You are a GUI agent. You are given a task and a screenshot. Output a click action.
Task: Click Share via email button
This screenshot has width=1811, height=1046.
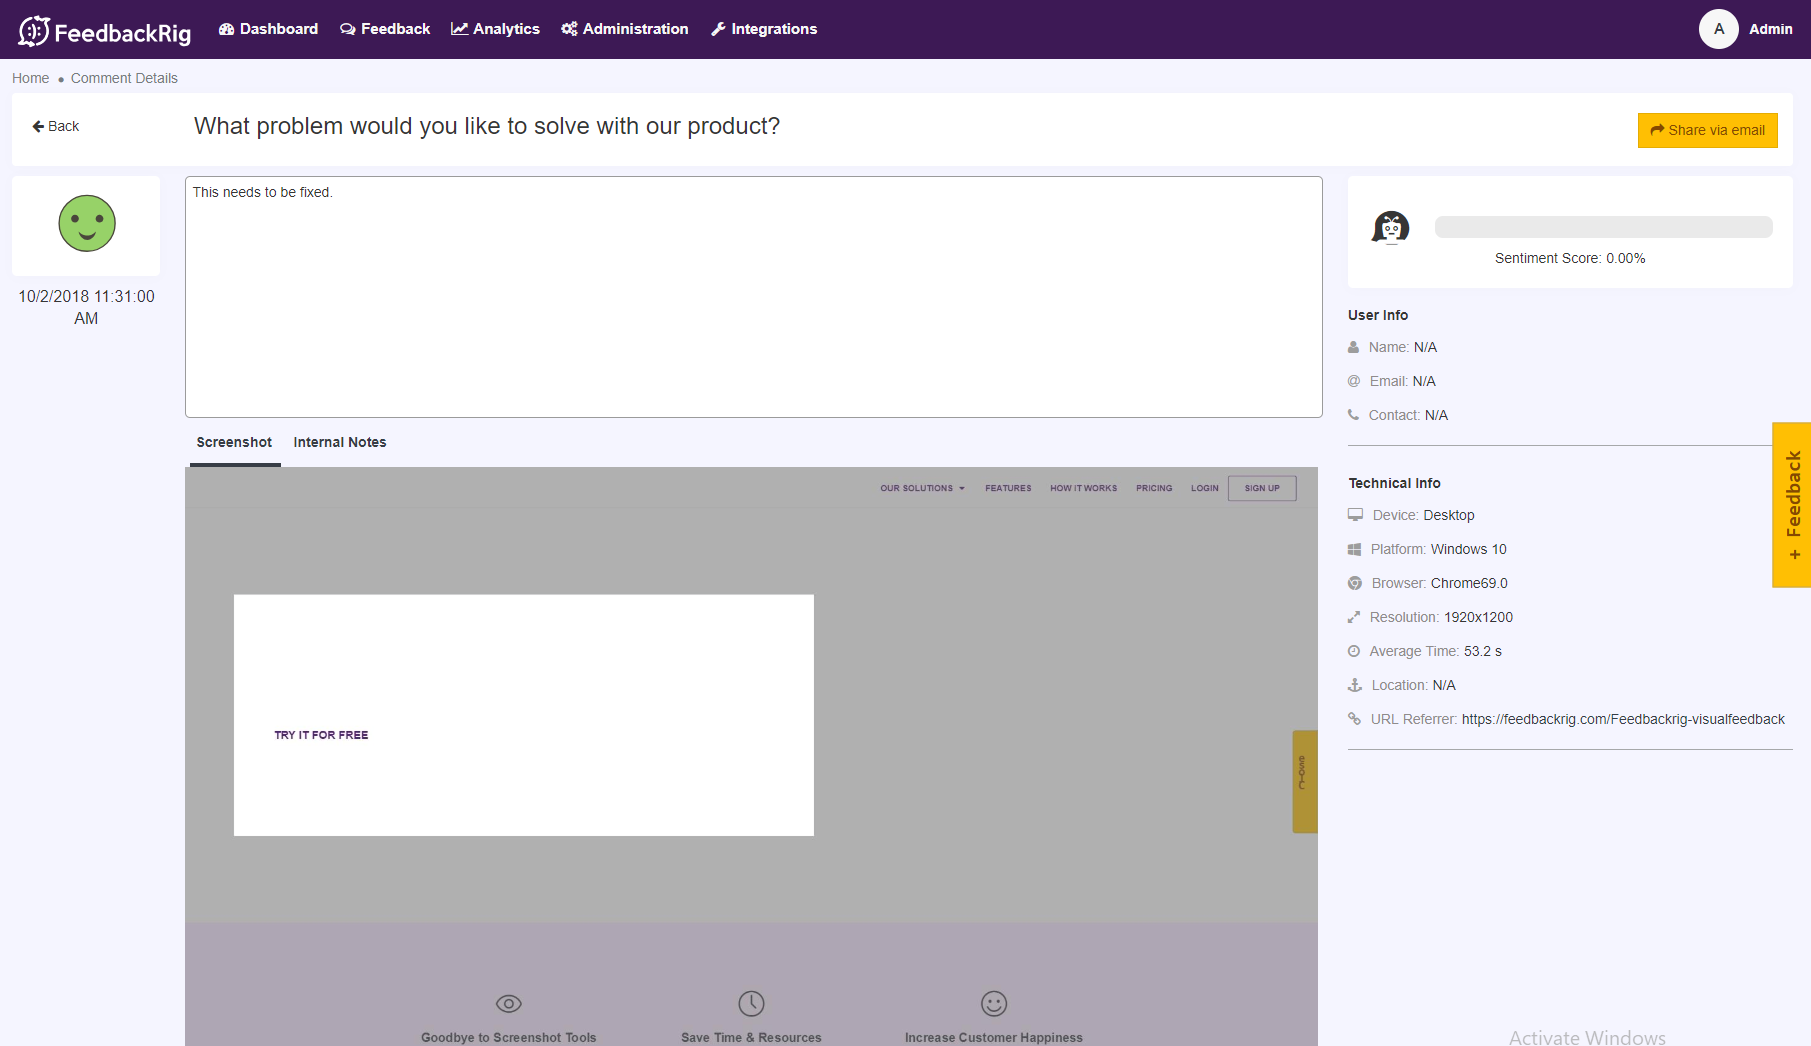point(1707,130)
